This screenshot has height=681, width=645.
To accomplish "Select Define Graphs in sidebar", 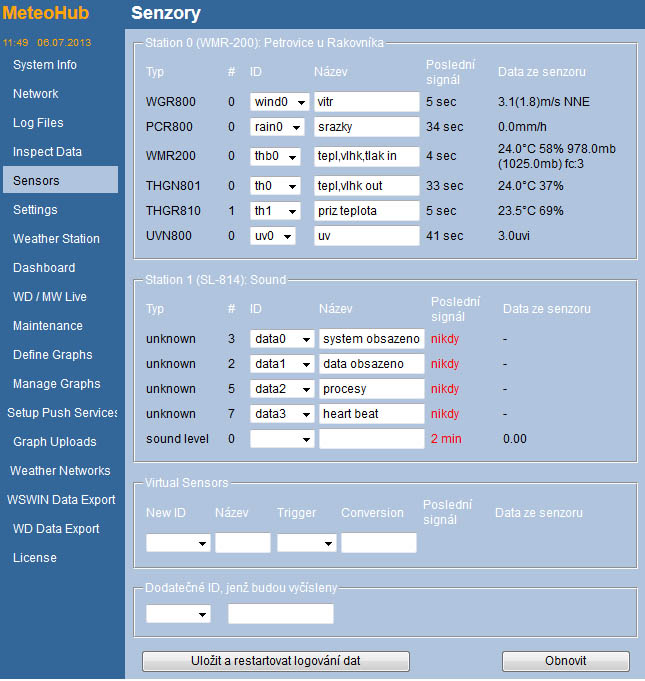I will [53, 355].
